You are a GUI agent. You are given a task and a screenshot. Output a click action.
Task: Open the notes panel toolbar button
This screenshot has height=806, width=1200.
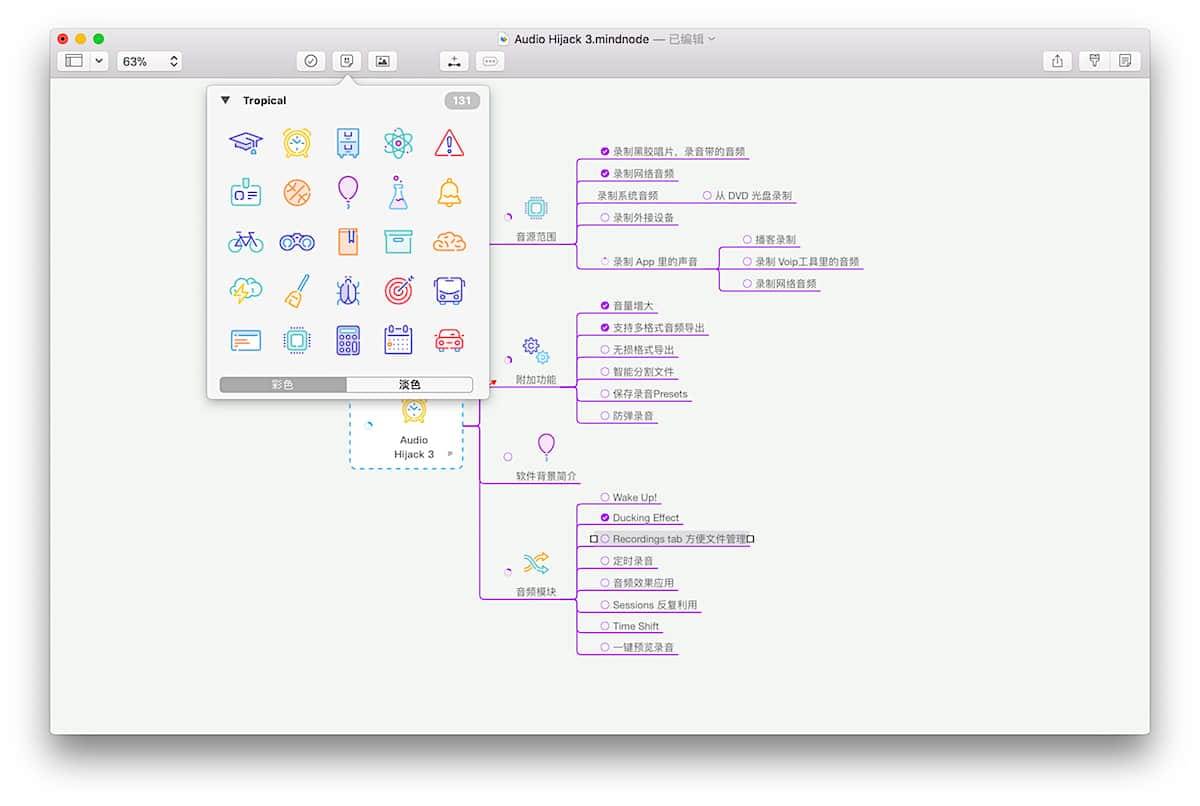pos(1125,61)
